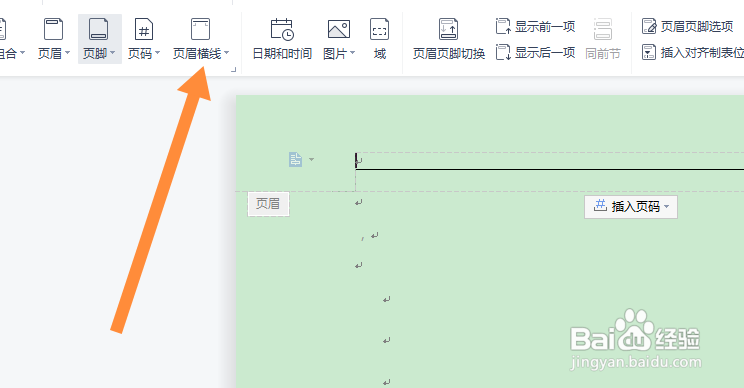Image resolution: width=744 pixels, height=388 pixels.
Task: Insert a 域 field
Action: pos(380,40)
